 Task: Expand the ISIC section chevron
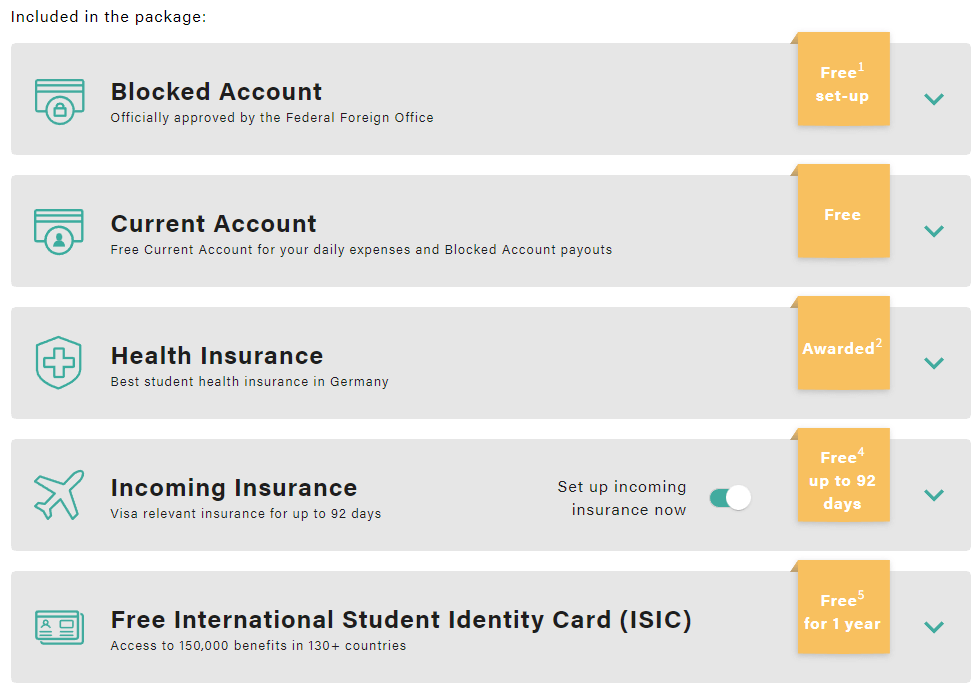click(934, 627)
